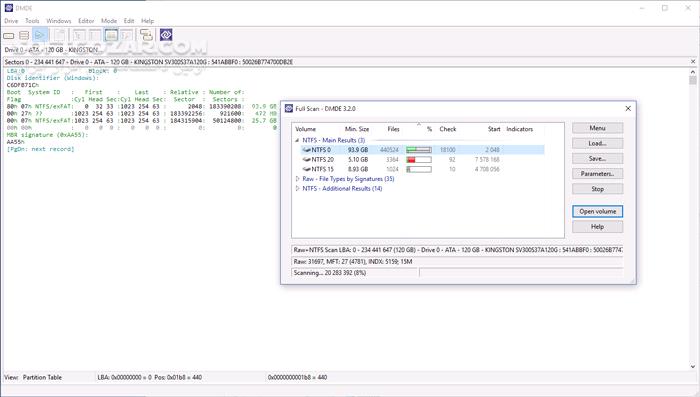Click the drive icon next to NTFS 15

pyautogui.click(x=306, y=169)
